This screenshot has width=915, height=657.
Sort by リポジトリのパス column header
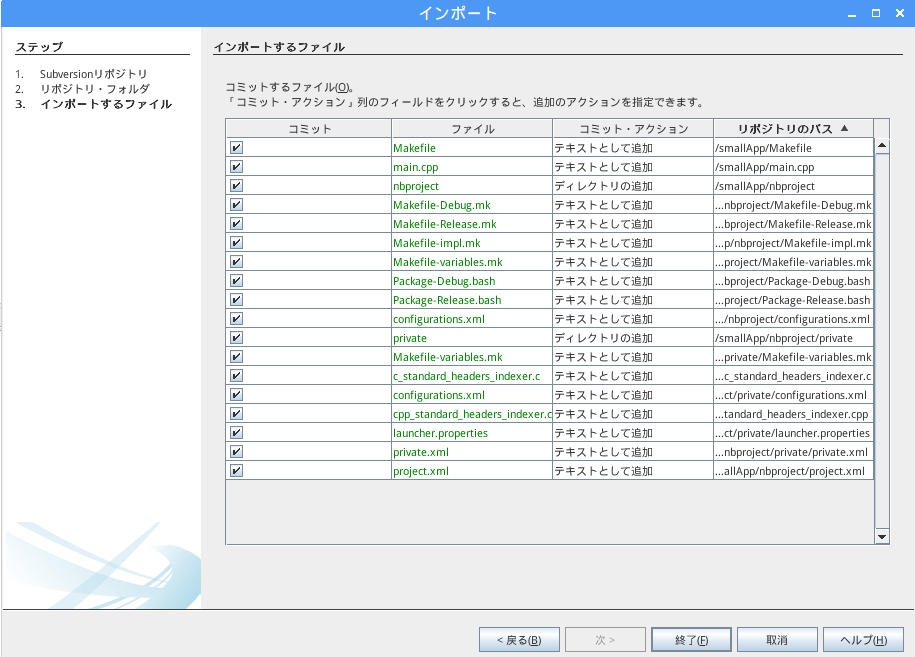point(792,129)
